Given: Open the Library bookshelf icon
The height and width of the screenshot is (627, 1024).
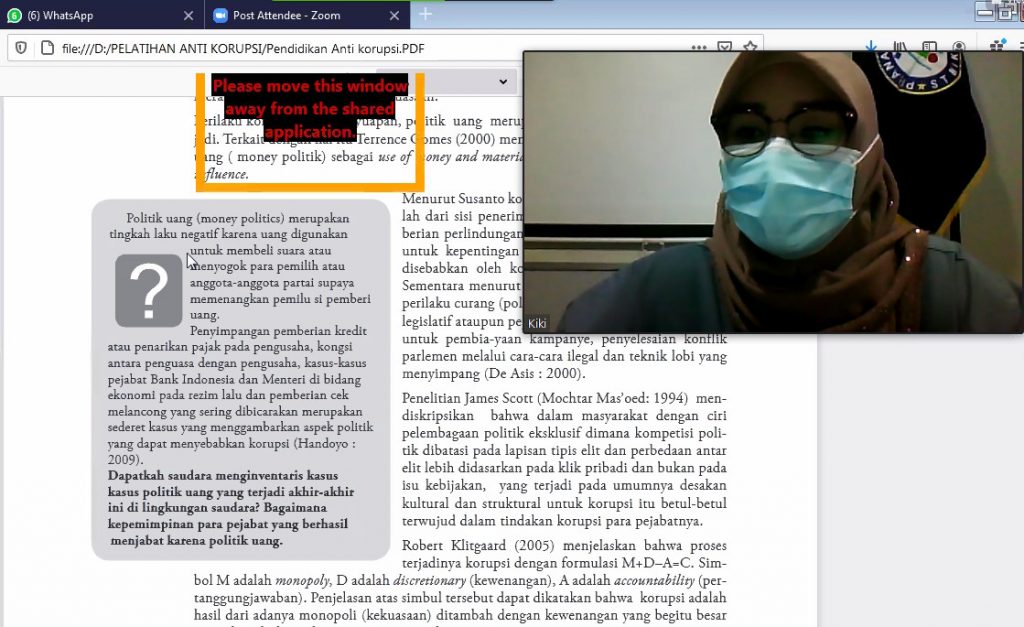Looking at the screenshot, I should (900, 46).
